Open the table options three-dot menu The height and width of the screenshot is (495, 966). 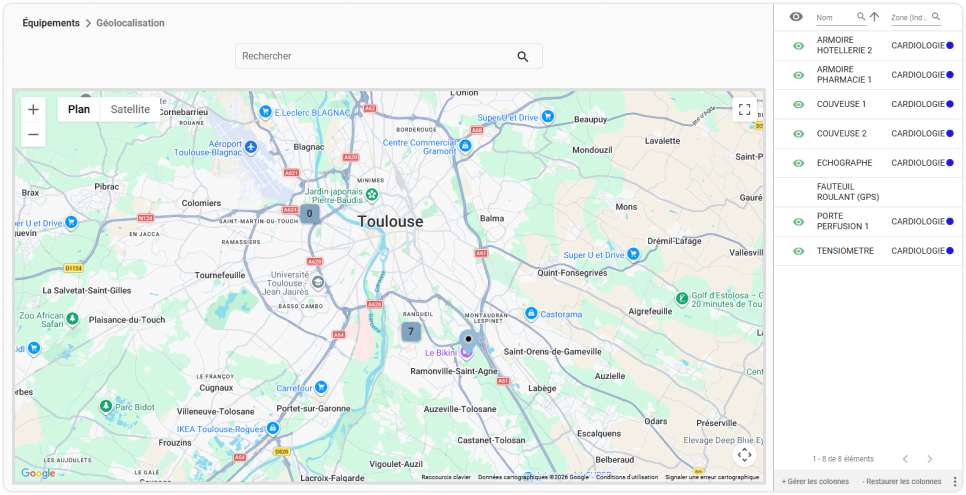[955, 481]
